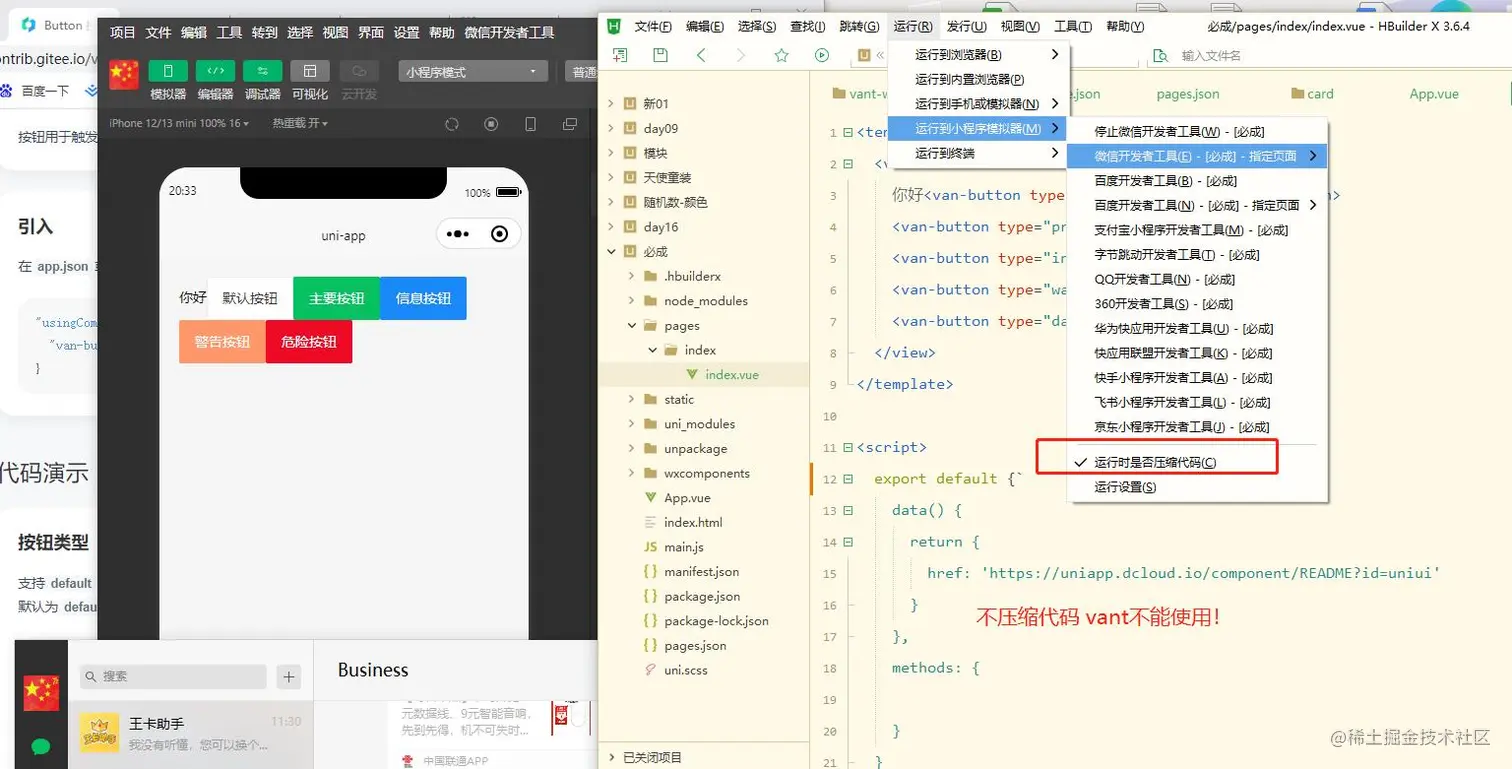Switch to the App.vue editor tab
1512x769 pixels.
click(x=1433, y=94)
